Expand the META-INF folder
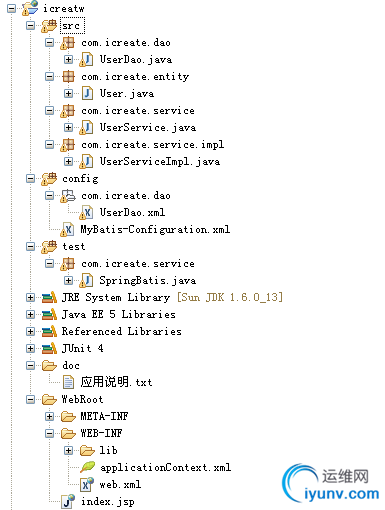The width and height of the screenshot is (385, 510). tap(49, 416)
